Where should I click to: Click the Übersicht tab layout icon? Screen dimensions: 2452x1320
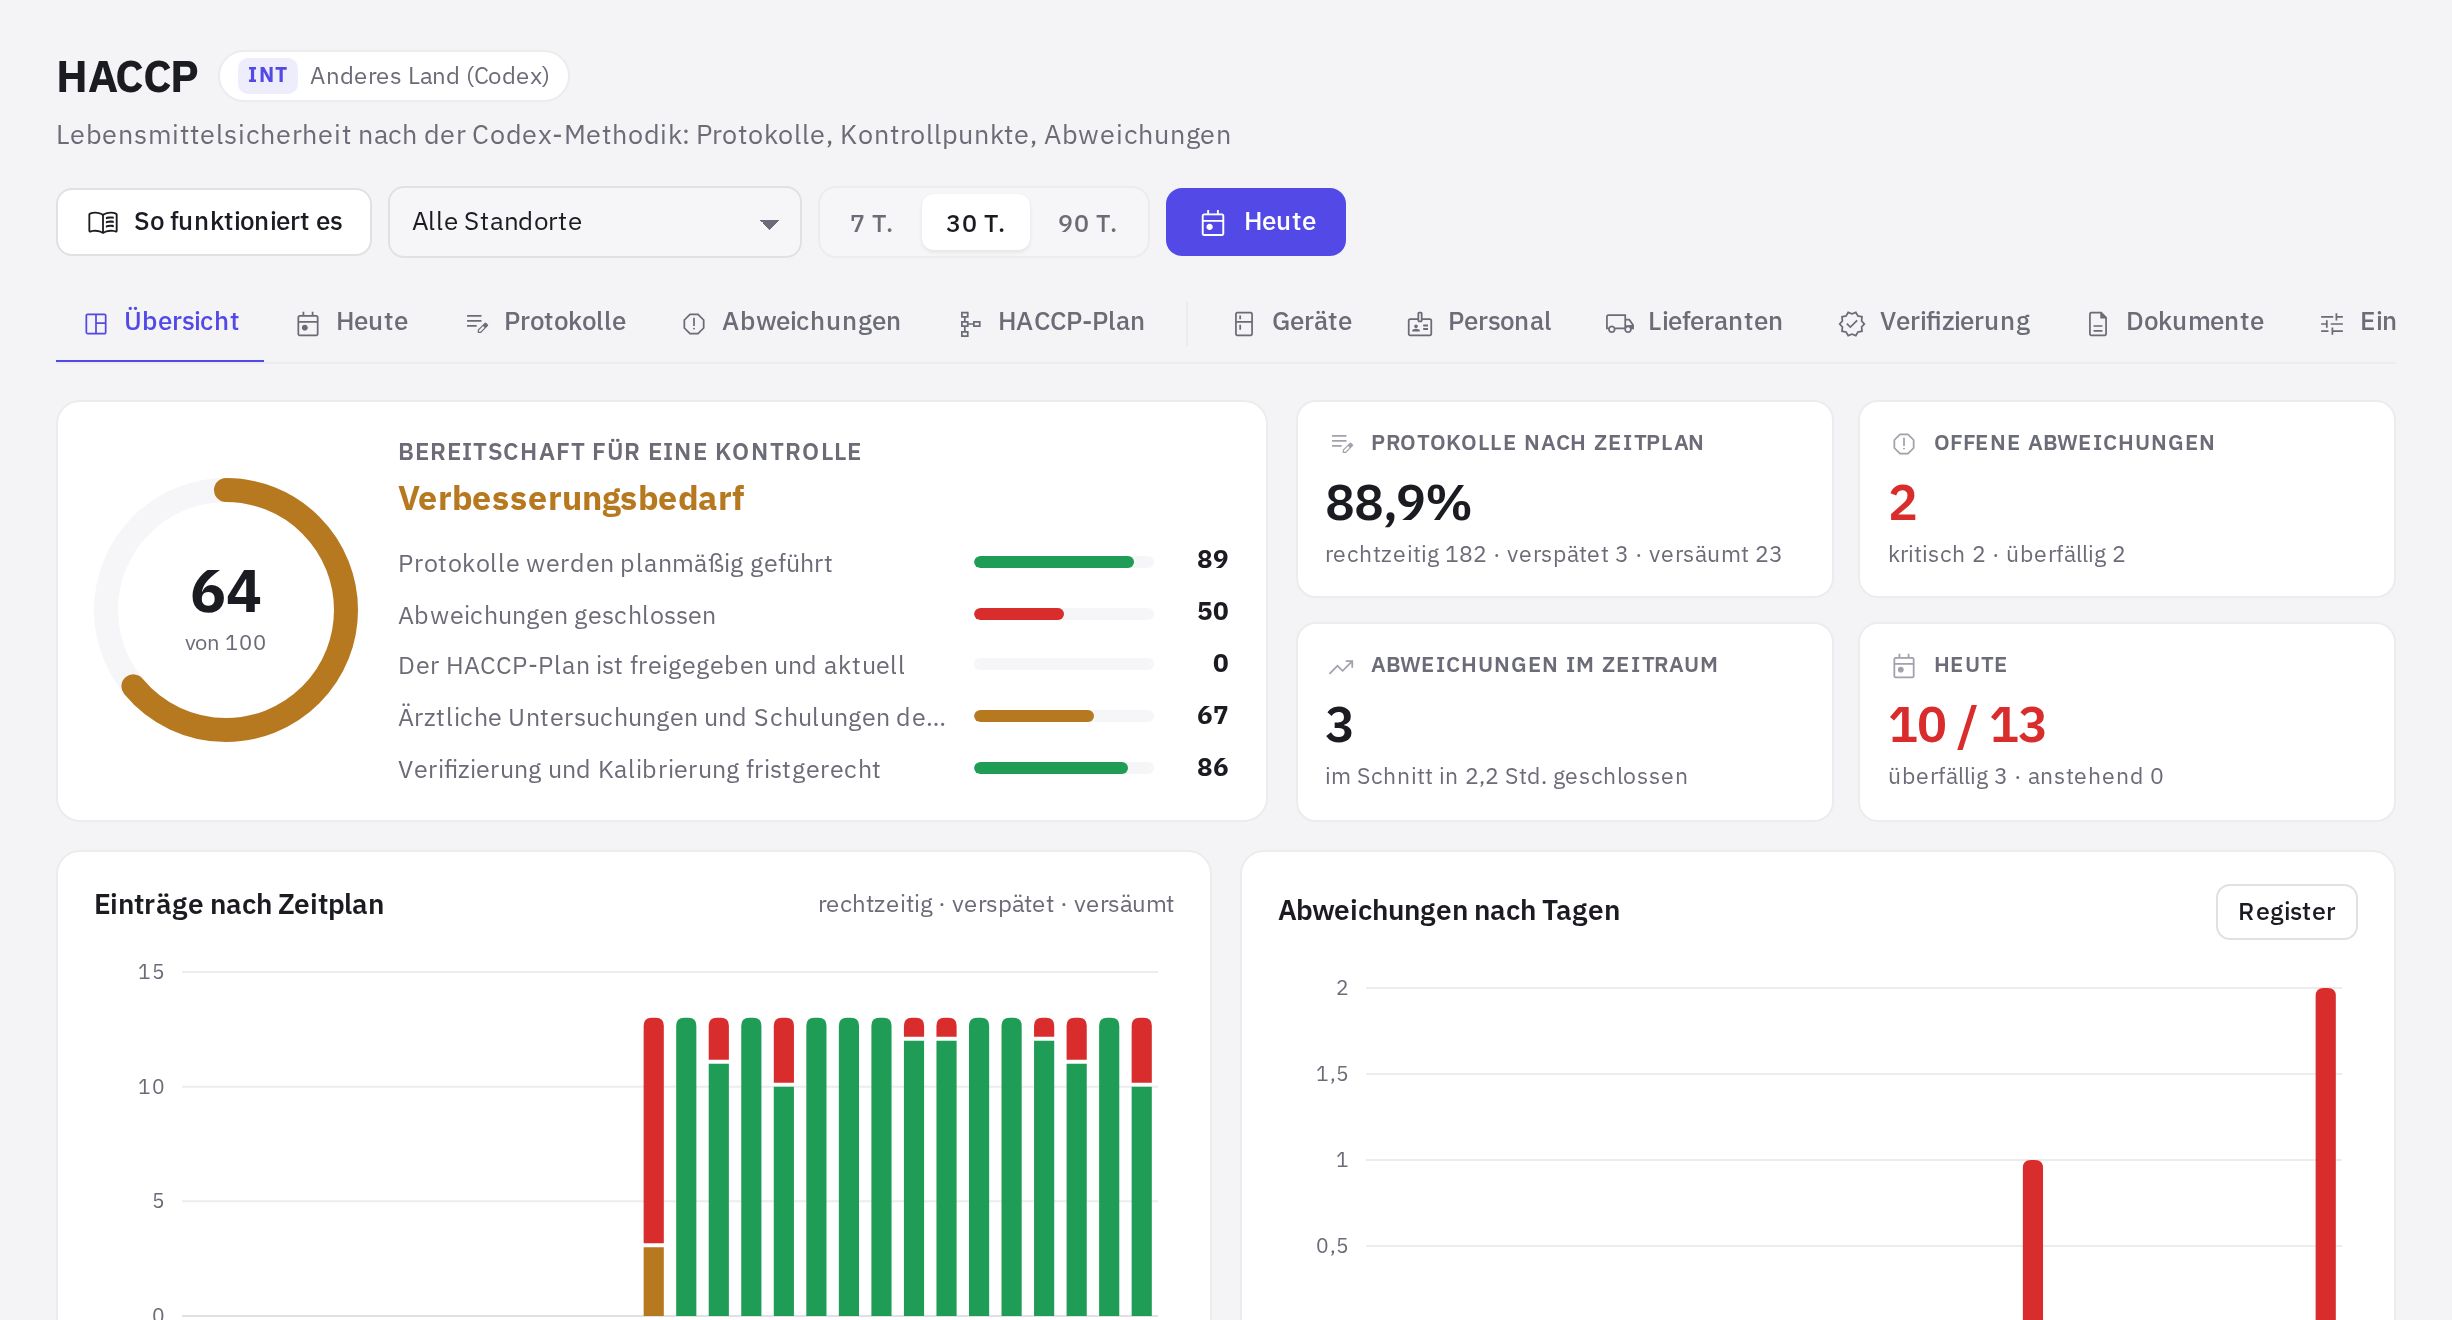(x=96, y=323)
